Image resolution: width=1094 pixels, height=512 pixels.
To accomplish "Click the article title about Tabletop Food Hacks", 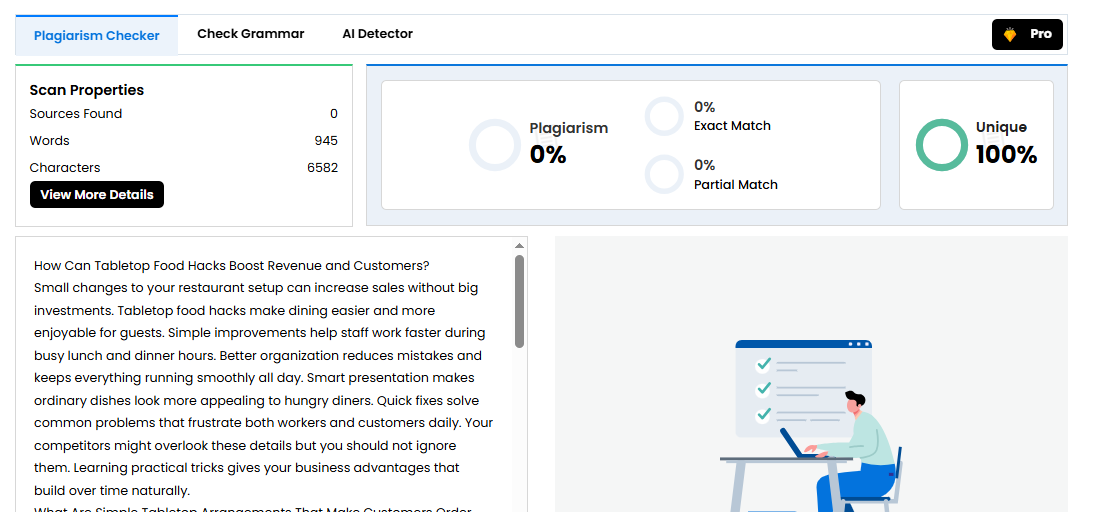I will point(231,266).
